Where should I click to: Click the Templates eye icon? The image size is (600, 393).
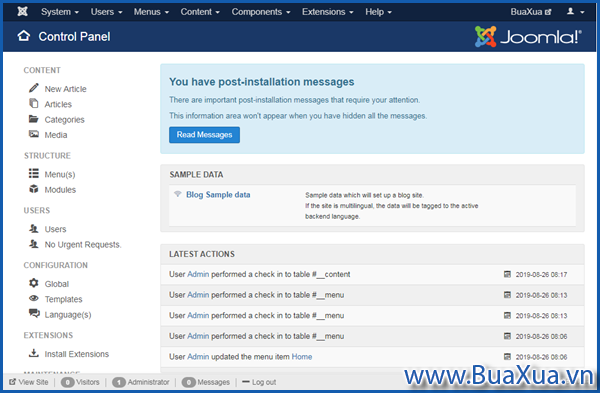click(34, 298)
